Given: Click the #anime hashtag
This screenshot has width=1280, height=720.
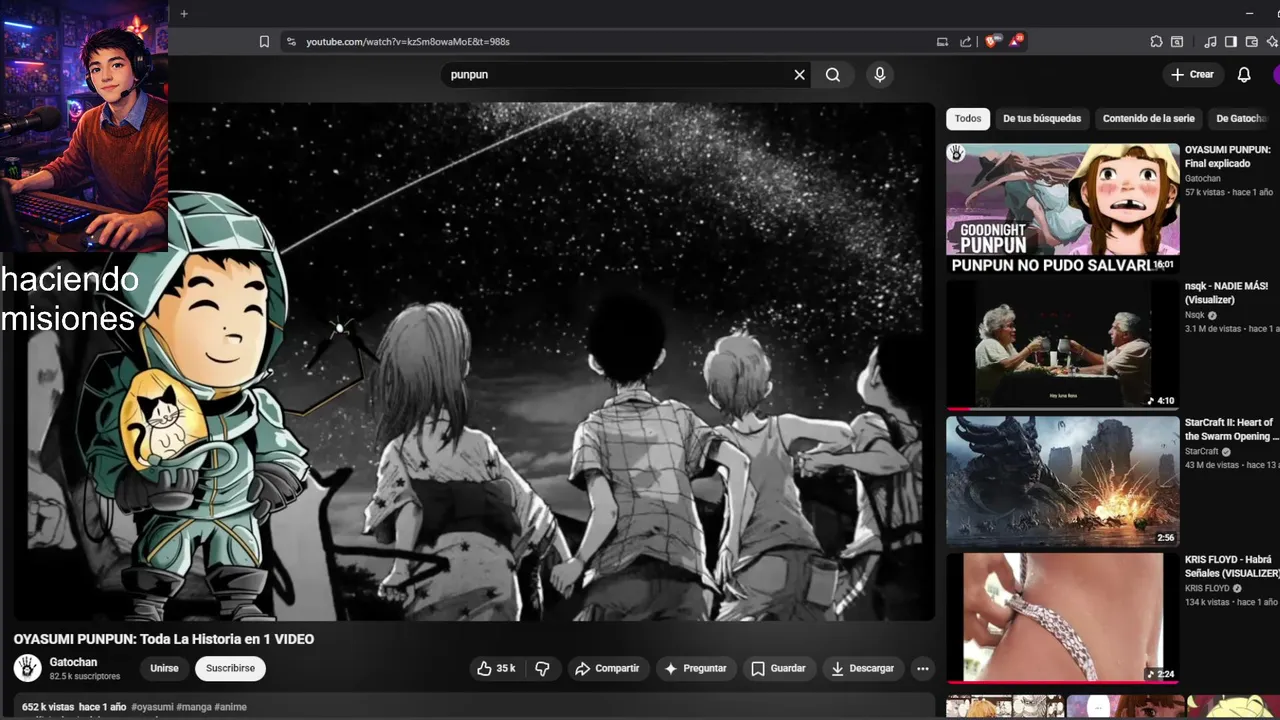Looking at the screenshot, I should (x=230, y=707).
